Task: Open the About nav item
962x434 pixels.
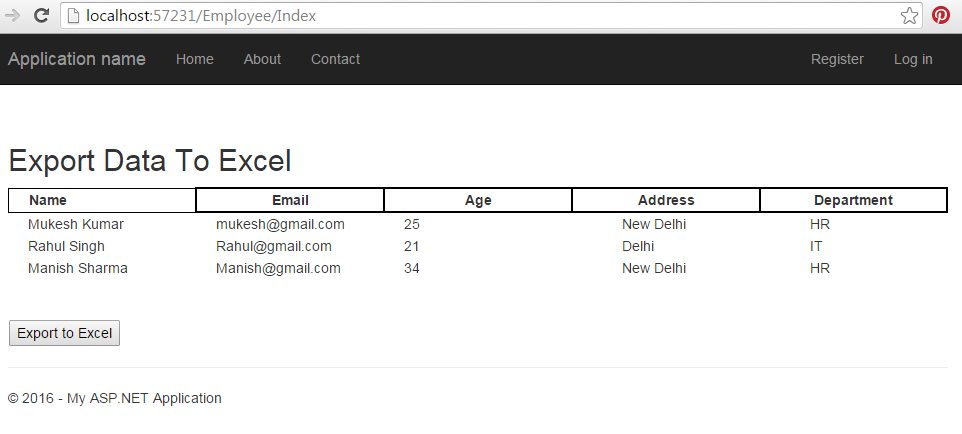Action: pyautogui.click(x=262, y=59)
